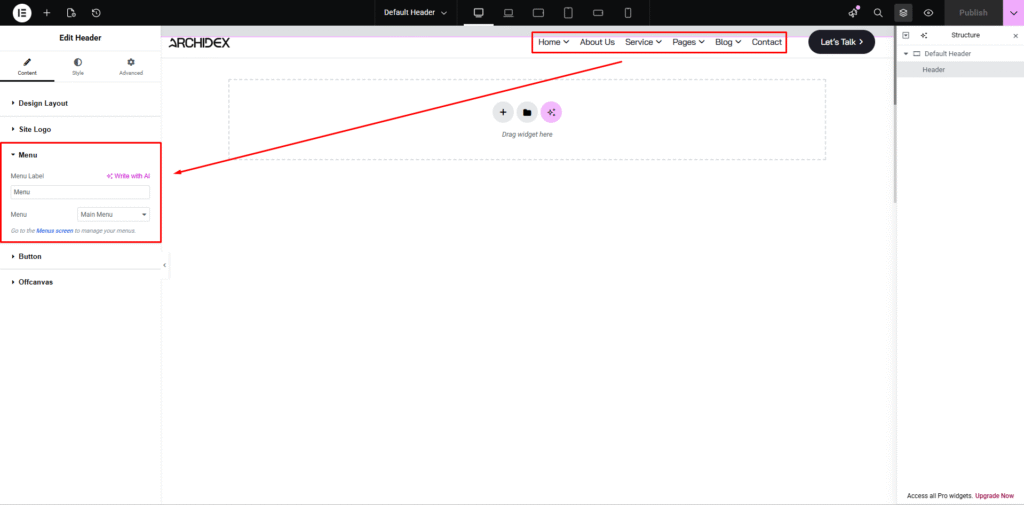
Task: Switch to the Advanced tab
Action: pyautogui.click(x=131, y=66)
